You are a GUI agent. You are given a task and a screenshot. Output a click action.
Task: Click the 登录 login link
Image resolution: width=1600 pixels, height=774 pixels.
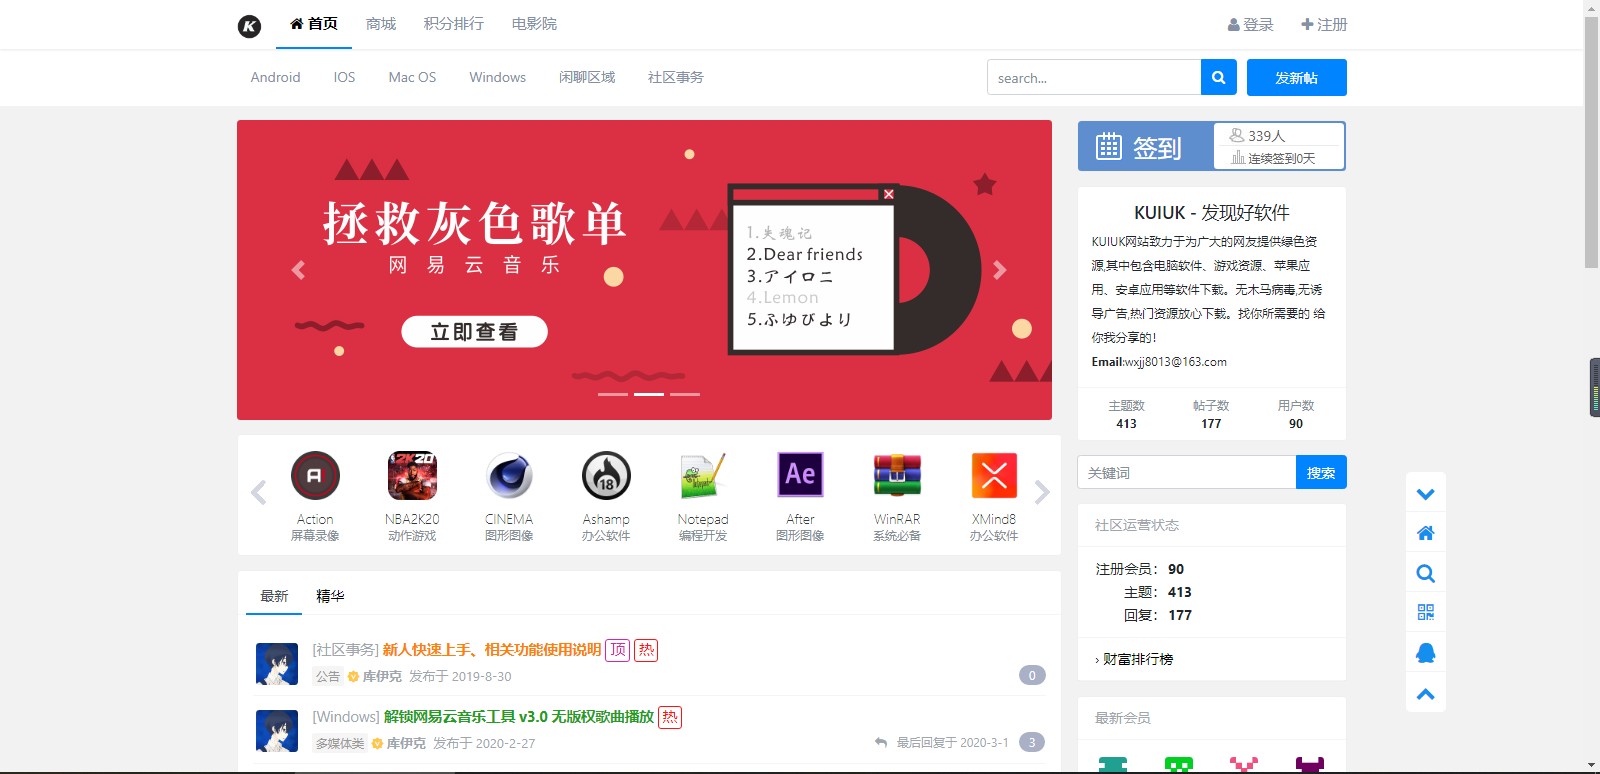pyautogui.click(x=1251, y=24)
